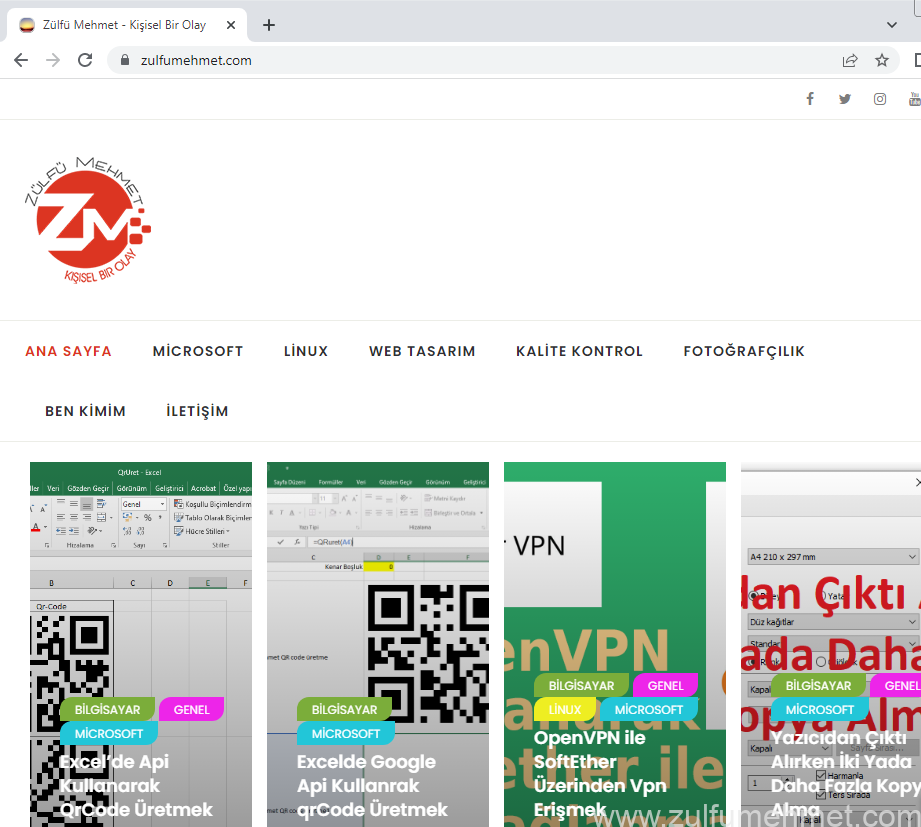Open the İLETİŞİM contact page
This screenshot has width=921, height=827.
tap(197, 411)
